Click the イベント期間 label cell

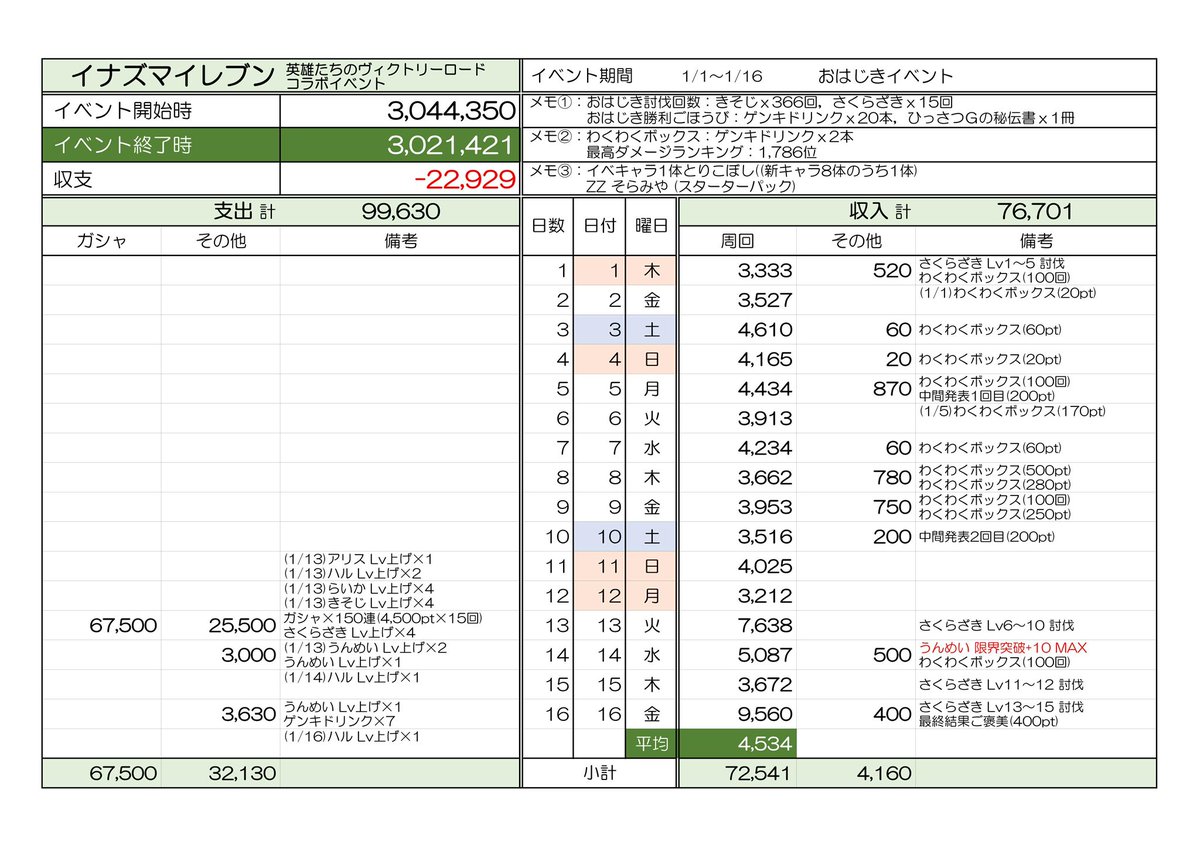pyautogui.click(x=581, y=76)
